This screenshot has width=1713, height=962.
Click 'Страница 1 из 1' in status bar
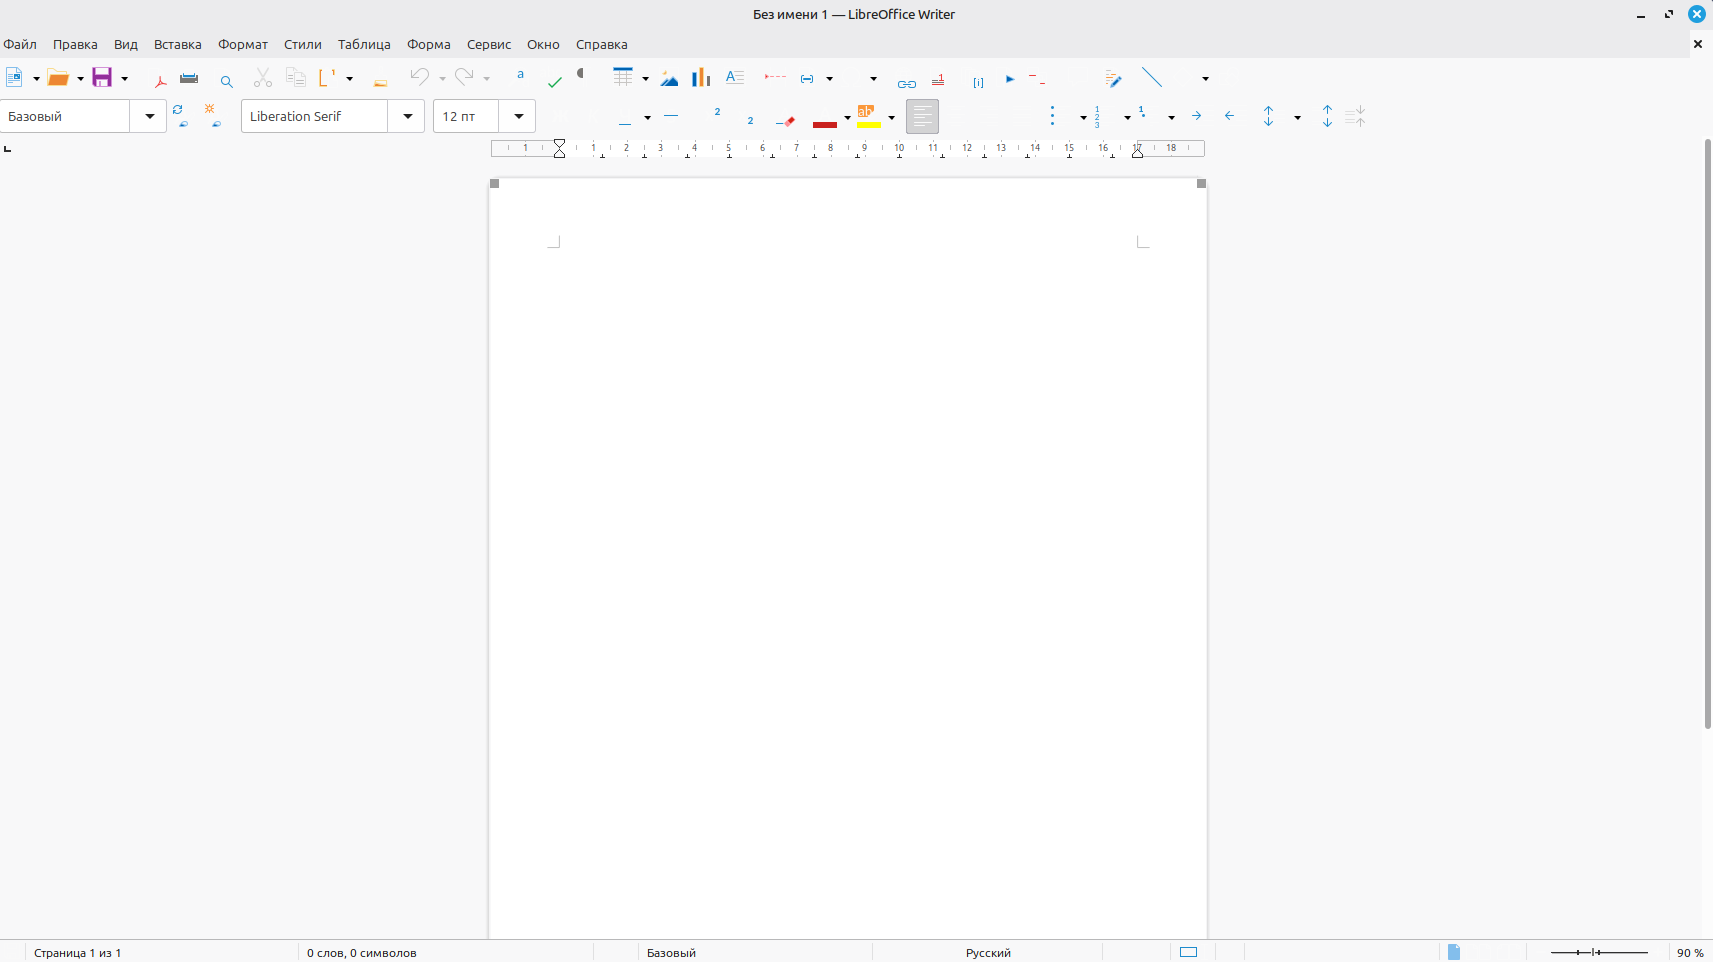pyautogui.click(x=78, y=953)
